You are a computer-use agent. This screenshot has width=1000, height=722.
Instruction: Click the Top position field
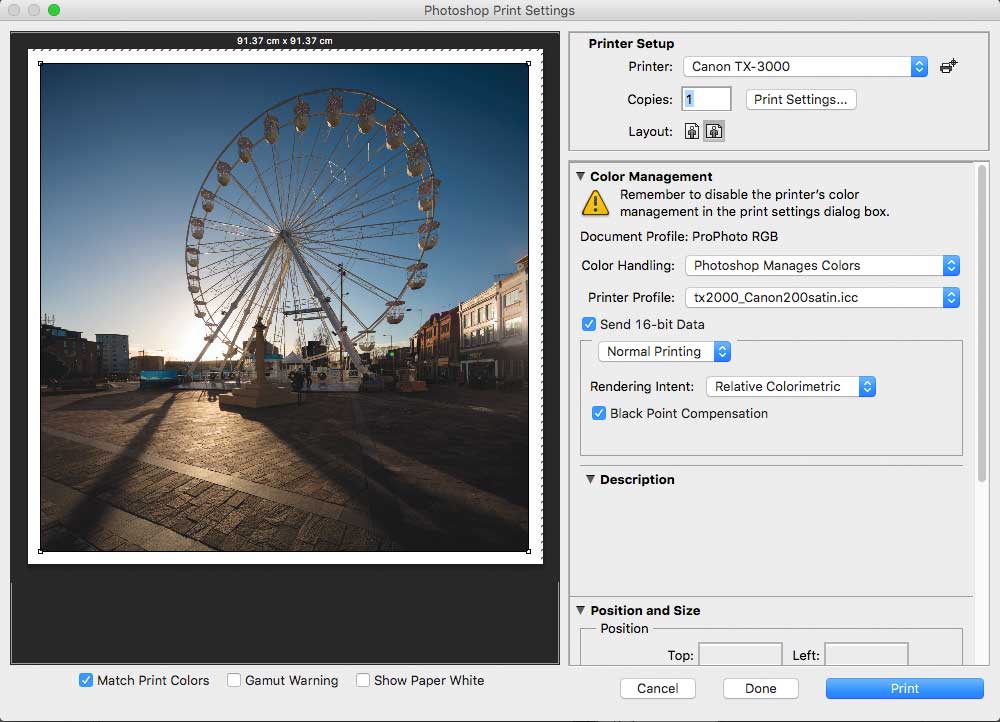coord(740,654)
